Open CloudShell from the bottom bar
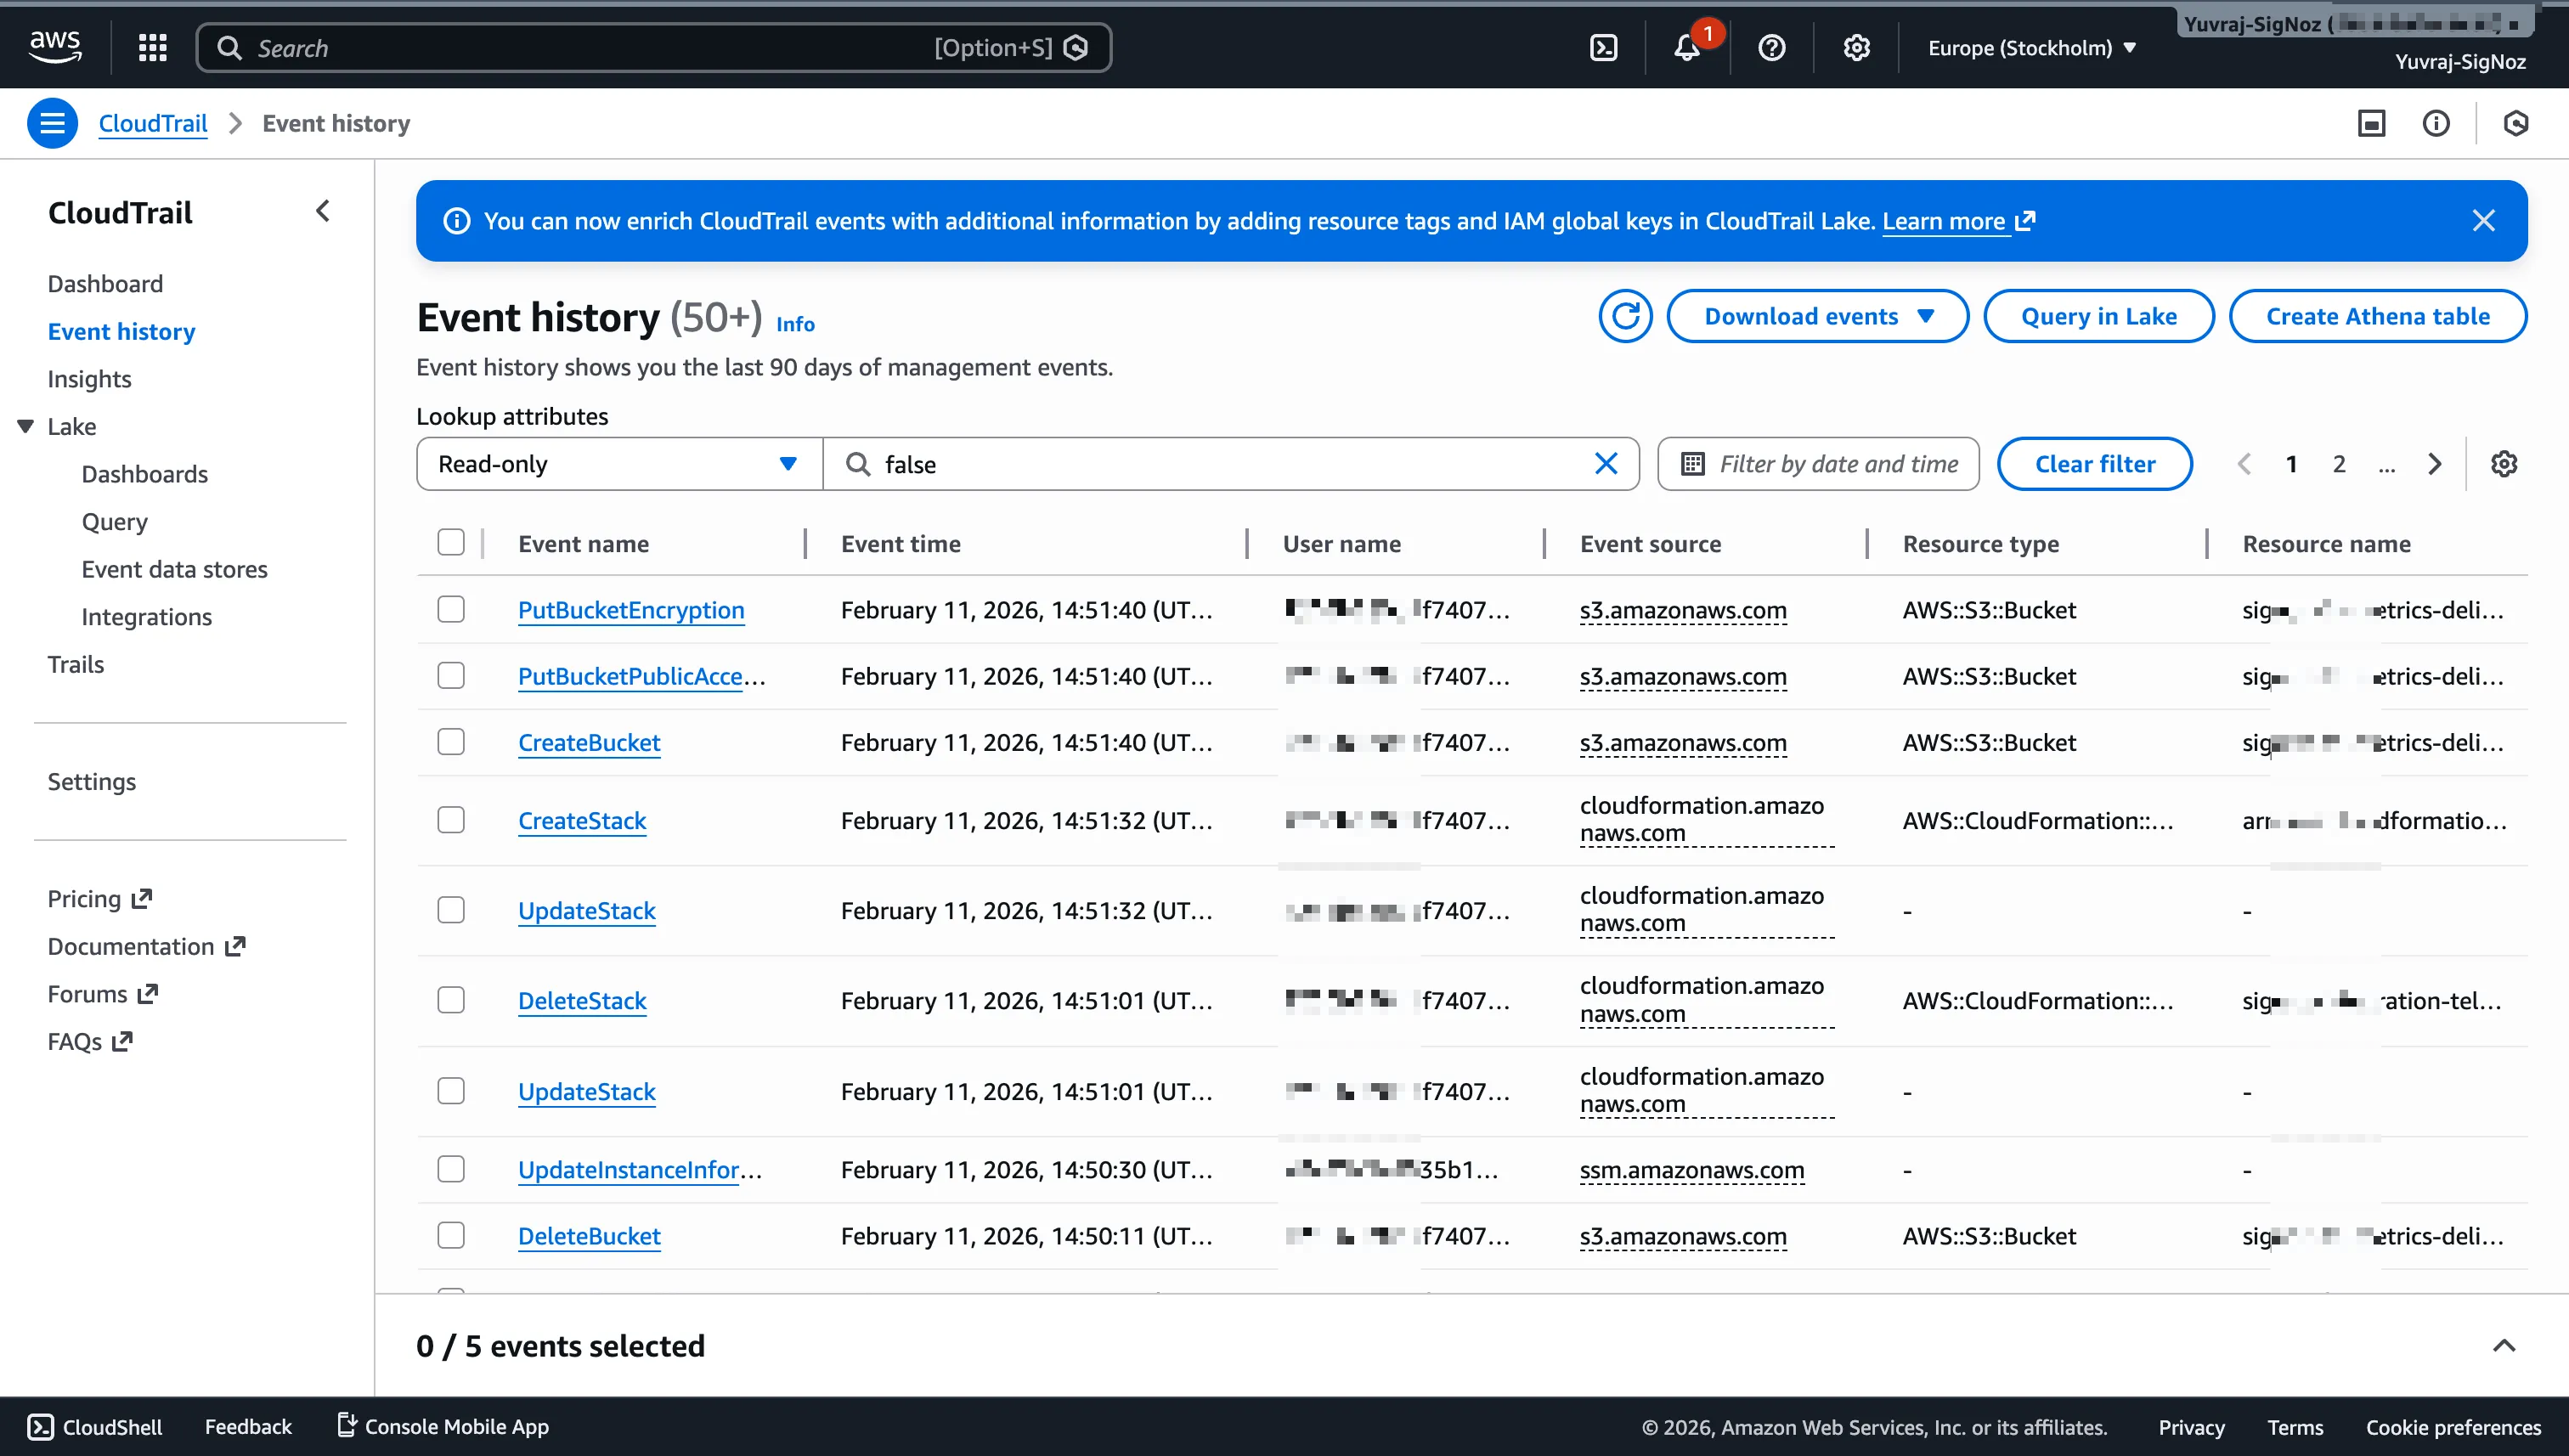Viewport: 2569px width, 1456px height. pyautogui.click(x=95, y=1427)
